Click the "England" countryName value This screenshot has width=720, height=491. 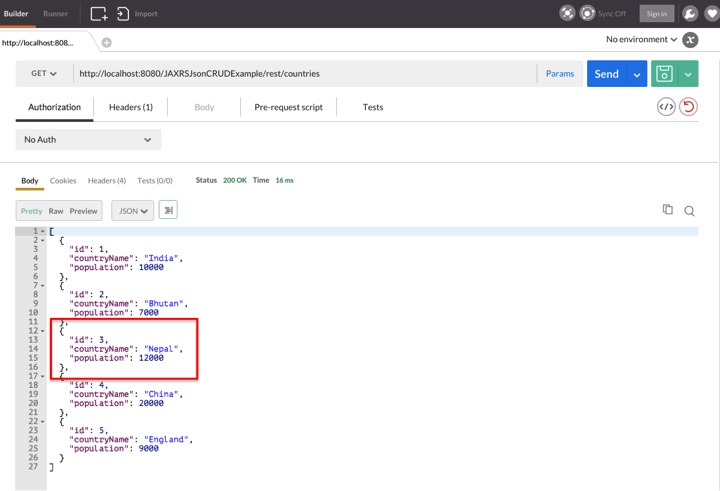pyautogui.click(x=166, y=440)
